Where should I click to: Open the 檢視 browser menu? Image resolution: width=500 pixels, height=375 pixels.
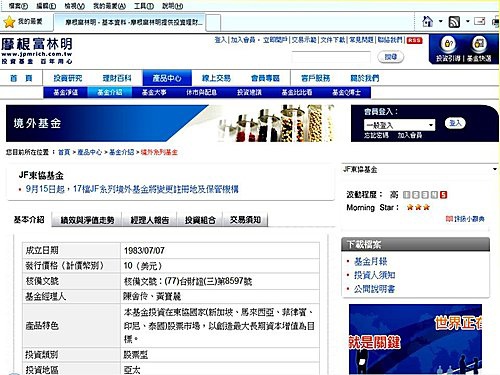tap(74, 6)
